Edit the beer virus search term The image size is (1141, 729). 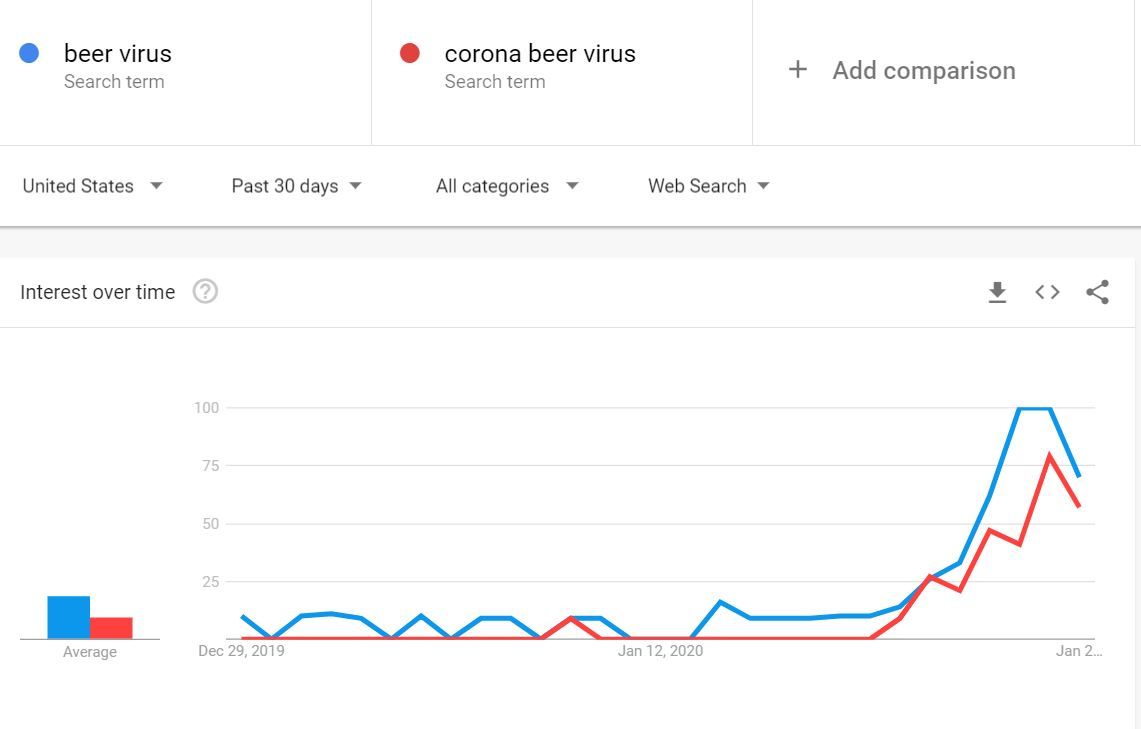(118, 54)
